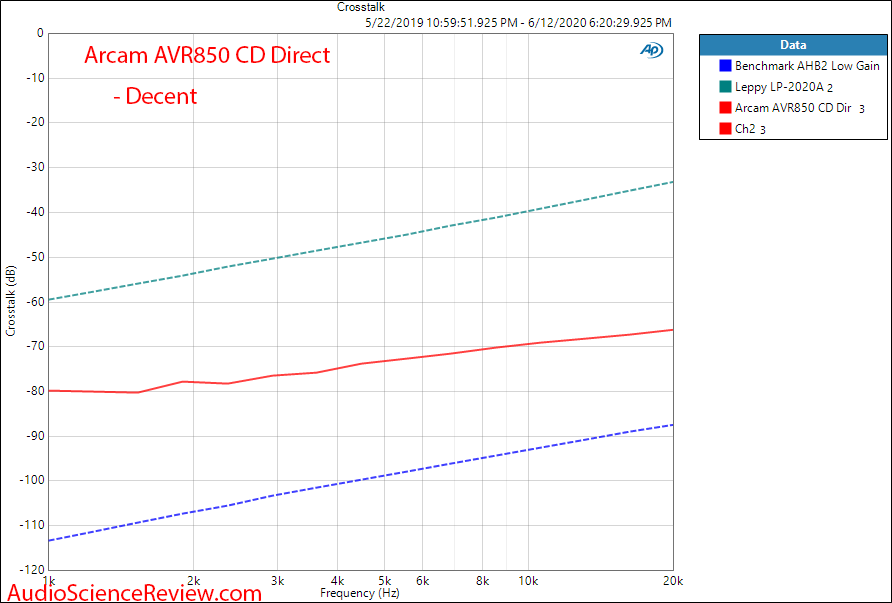Click the 8k frequency axis tick label
This screenshot has width=892, height=603.
tap(483, 581)
